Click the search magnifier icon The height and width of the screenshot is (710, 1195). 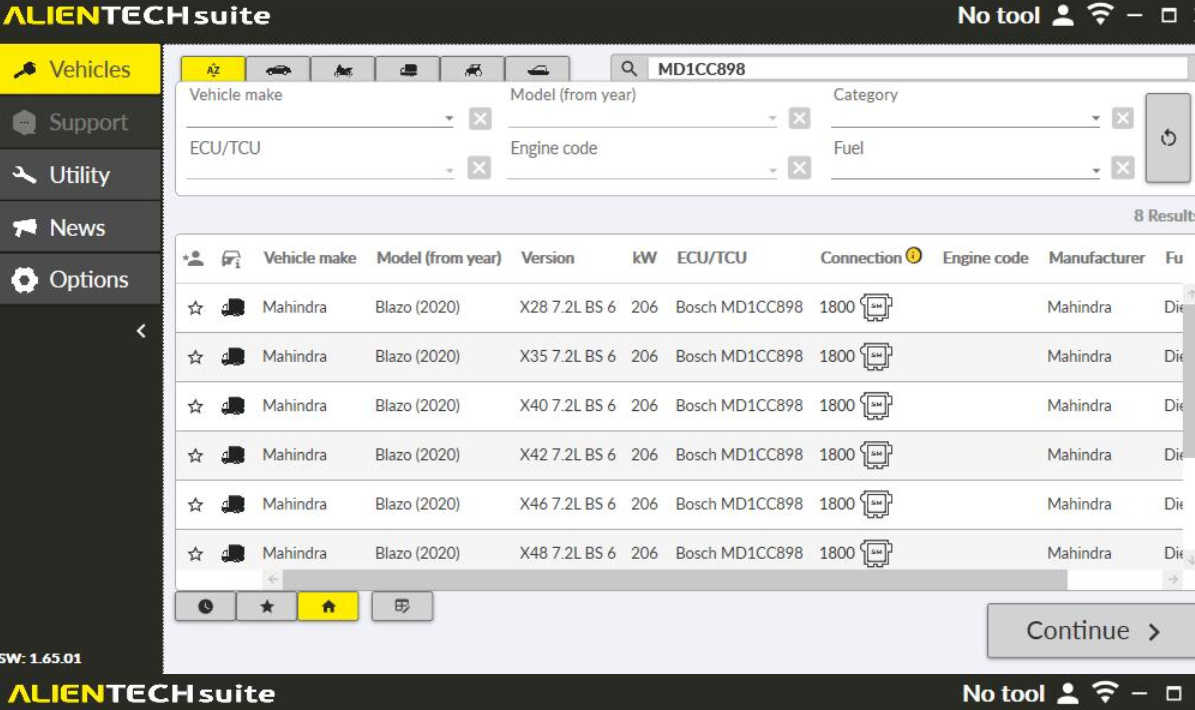630,69
